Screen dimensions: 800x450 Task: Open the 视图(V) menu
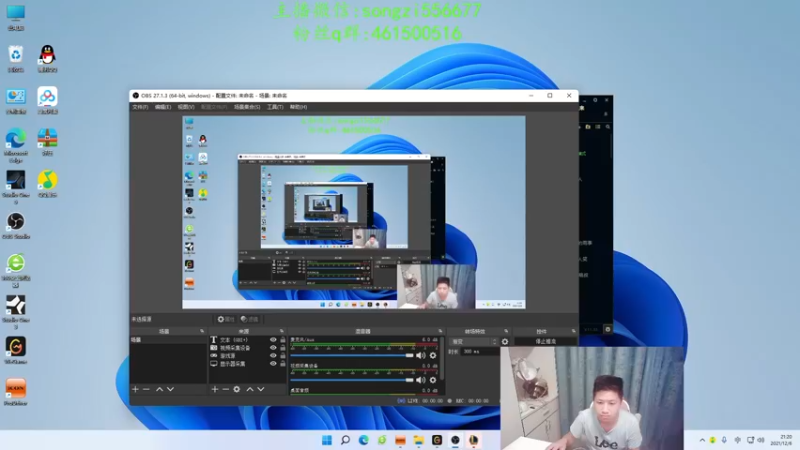(186, 107)
